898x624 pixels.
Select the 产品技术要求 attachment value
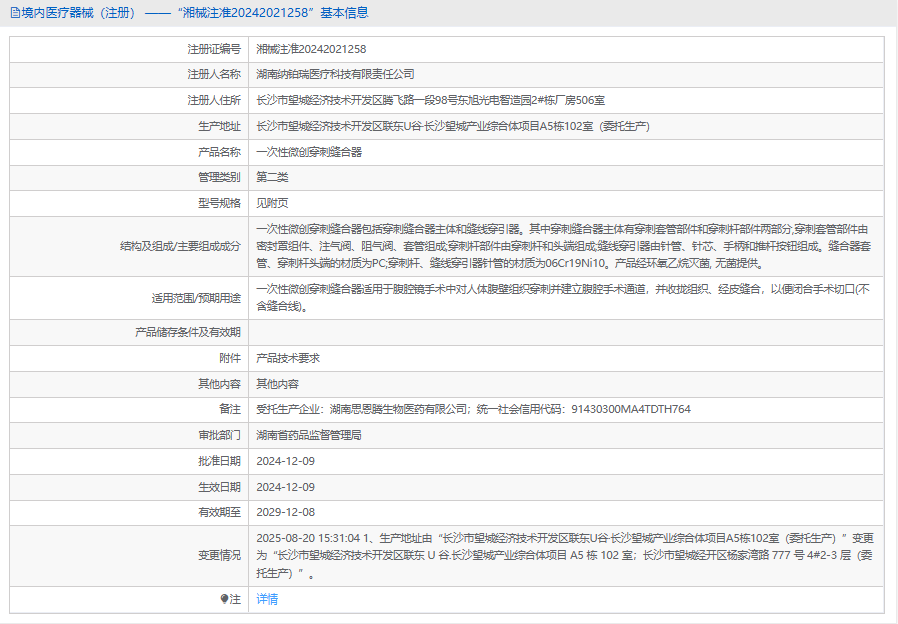(x=288, y=358)
